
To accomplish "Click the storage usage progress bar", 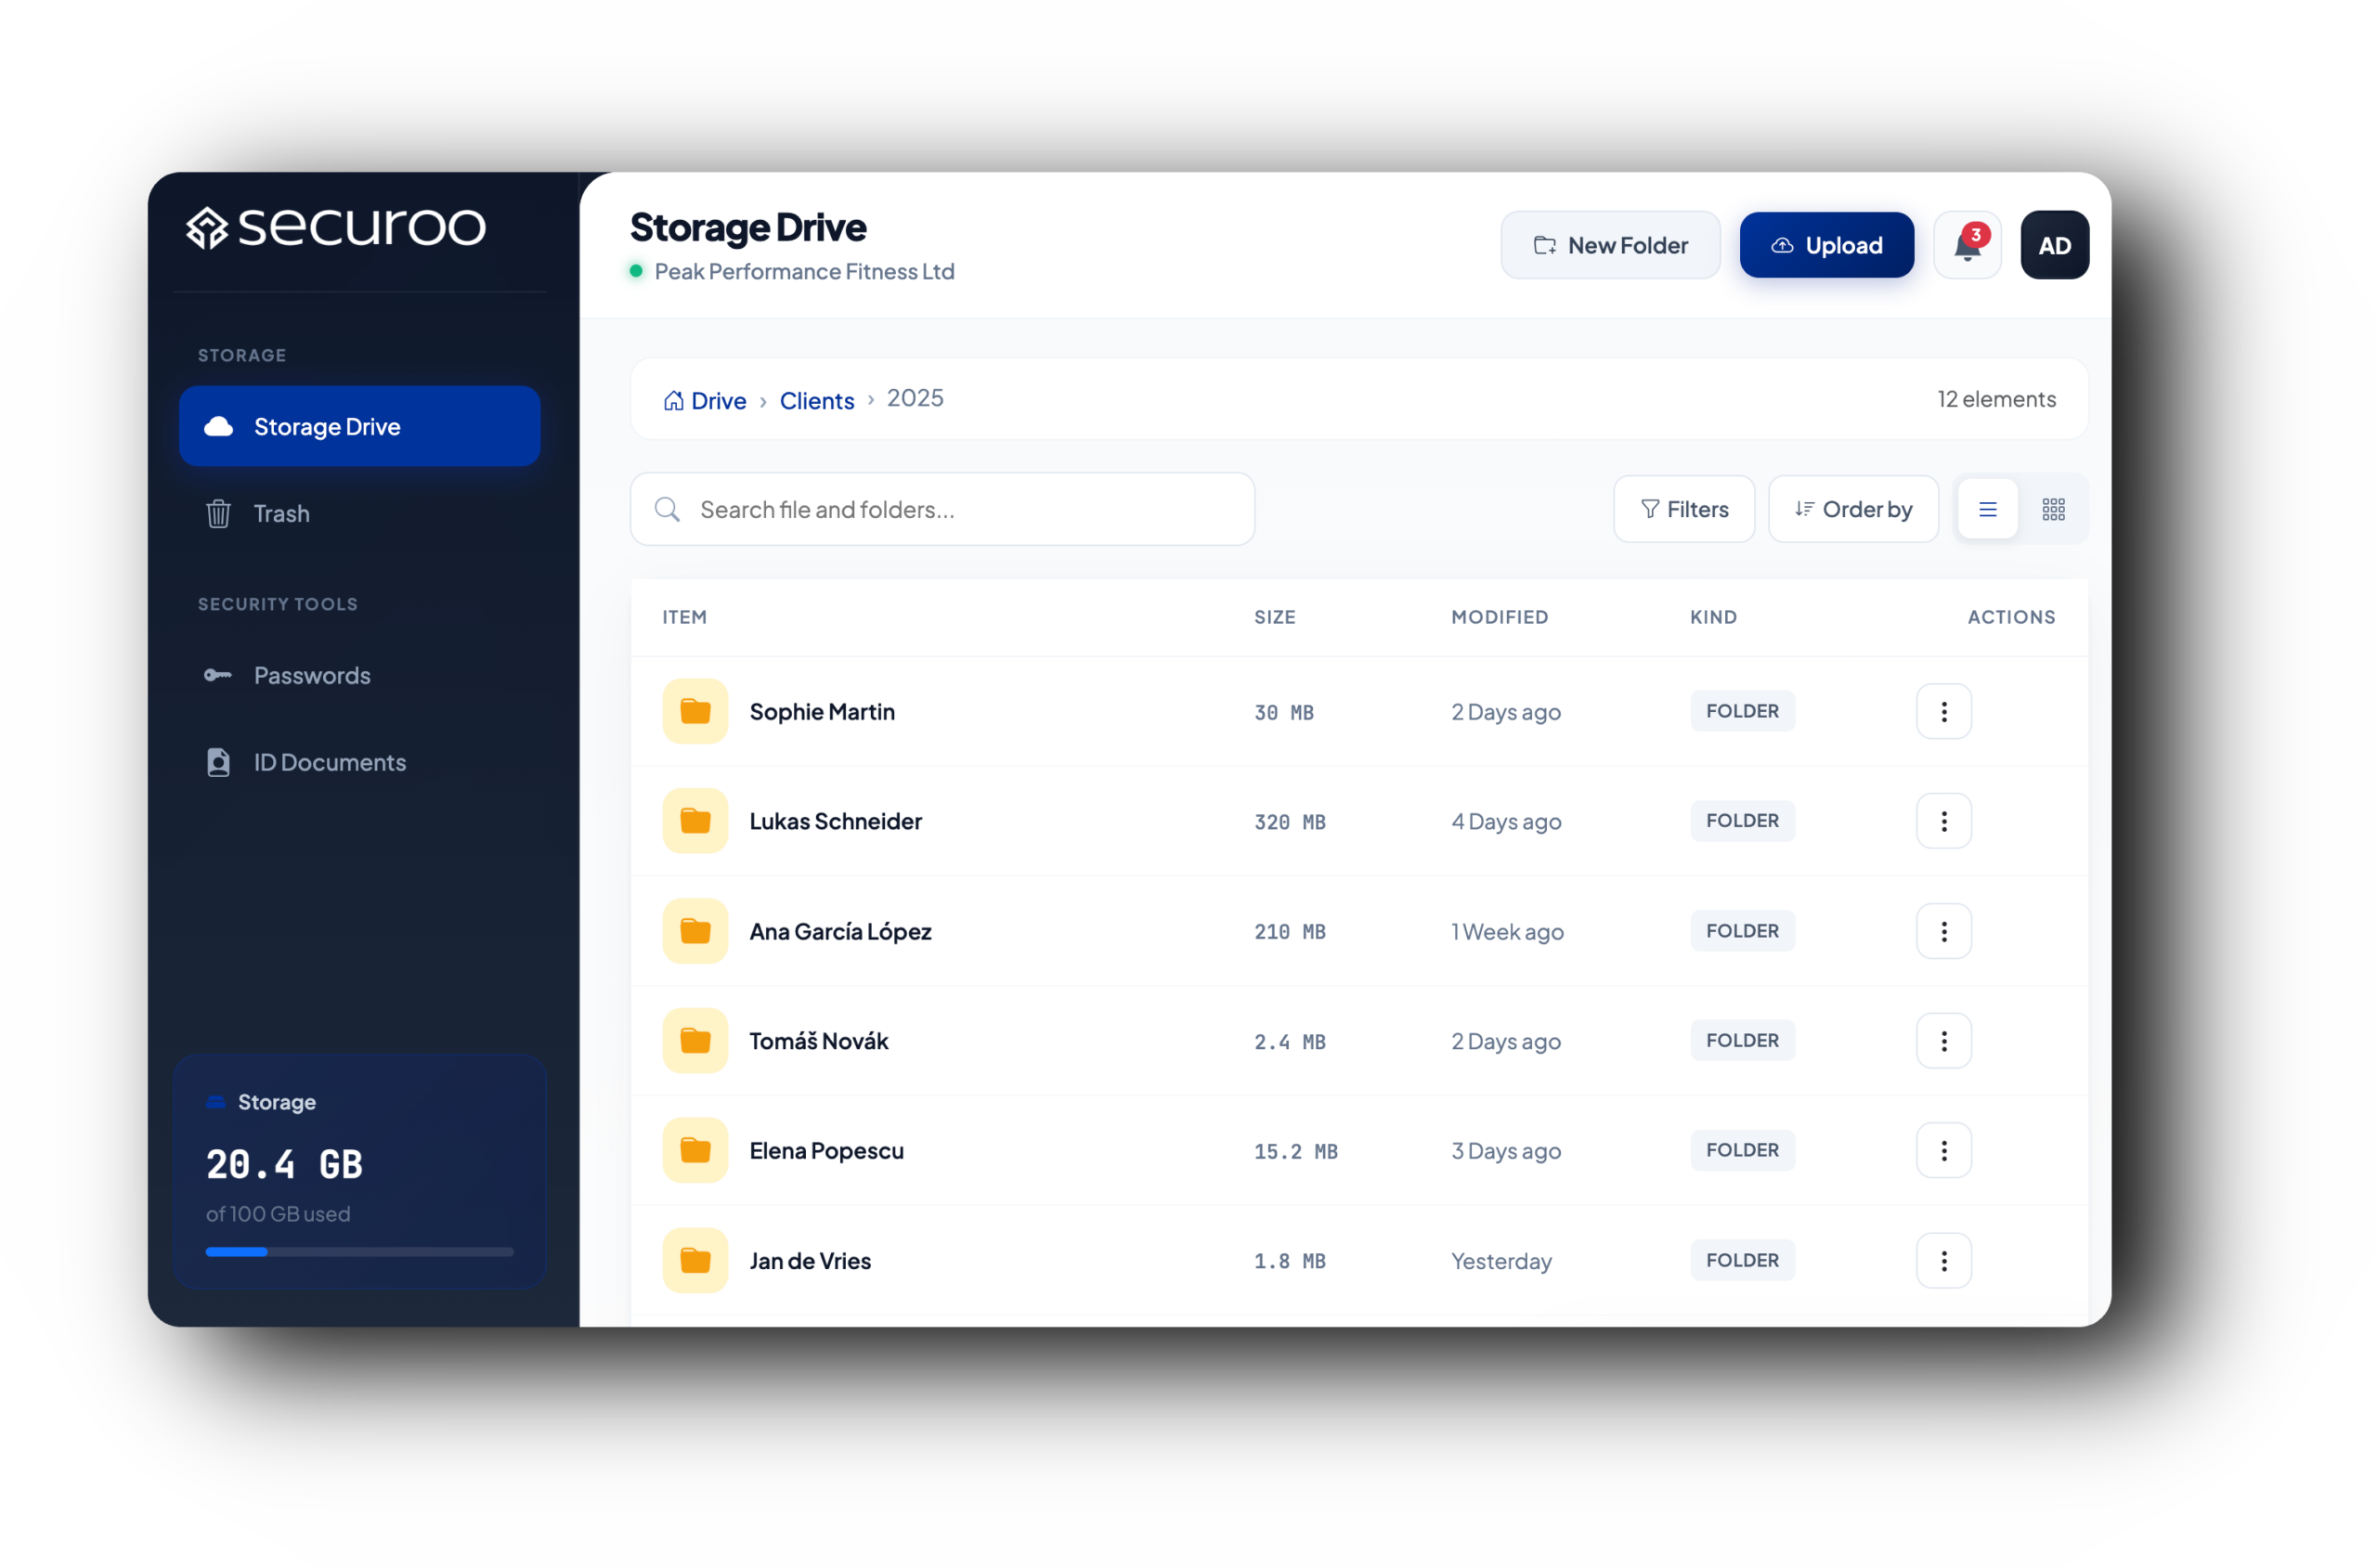I will (359, 1251).
